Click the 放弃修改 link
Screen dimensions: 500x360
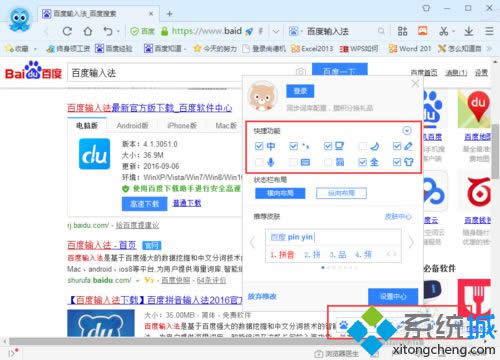[x=262, y=296]
